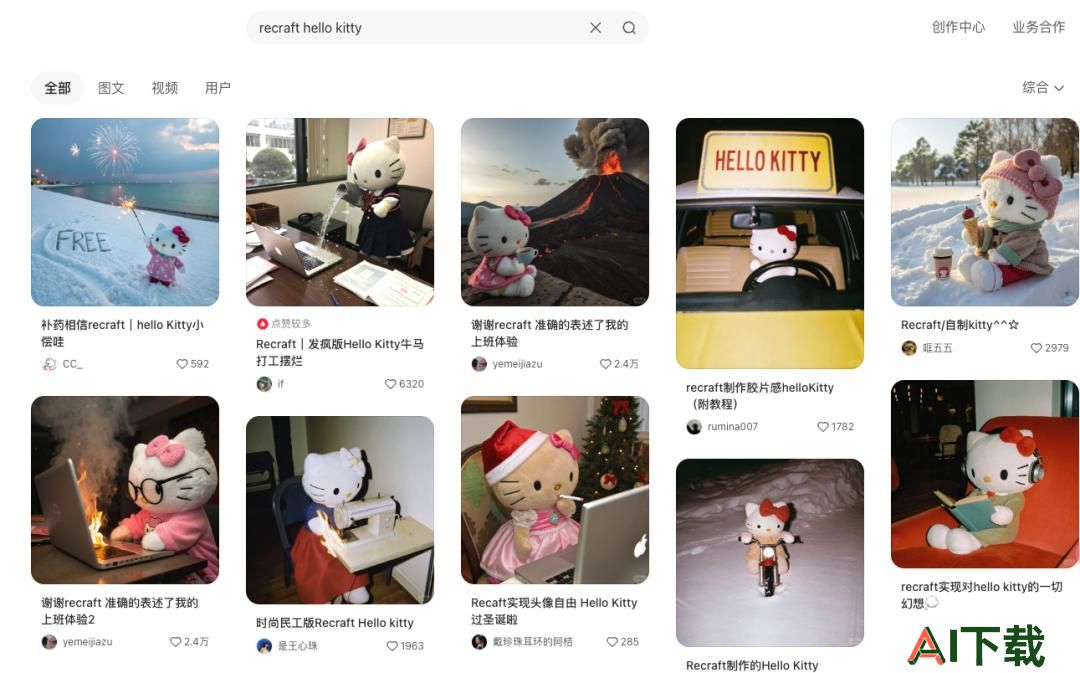Clear the search box with the X icon
This screenshot has height=673, width=1080.
click(595, 28)
